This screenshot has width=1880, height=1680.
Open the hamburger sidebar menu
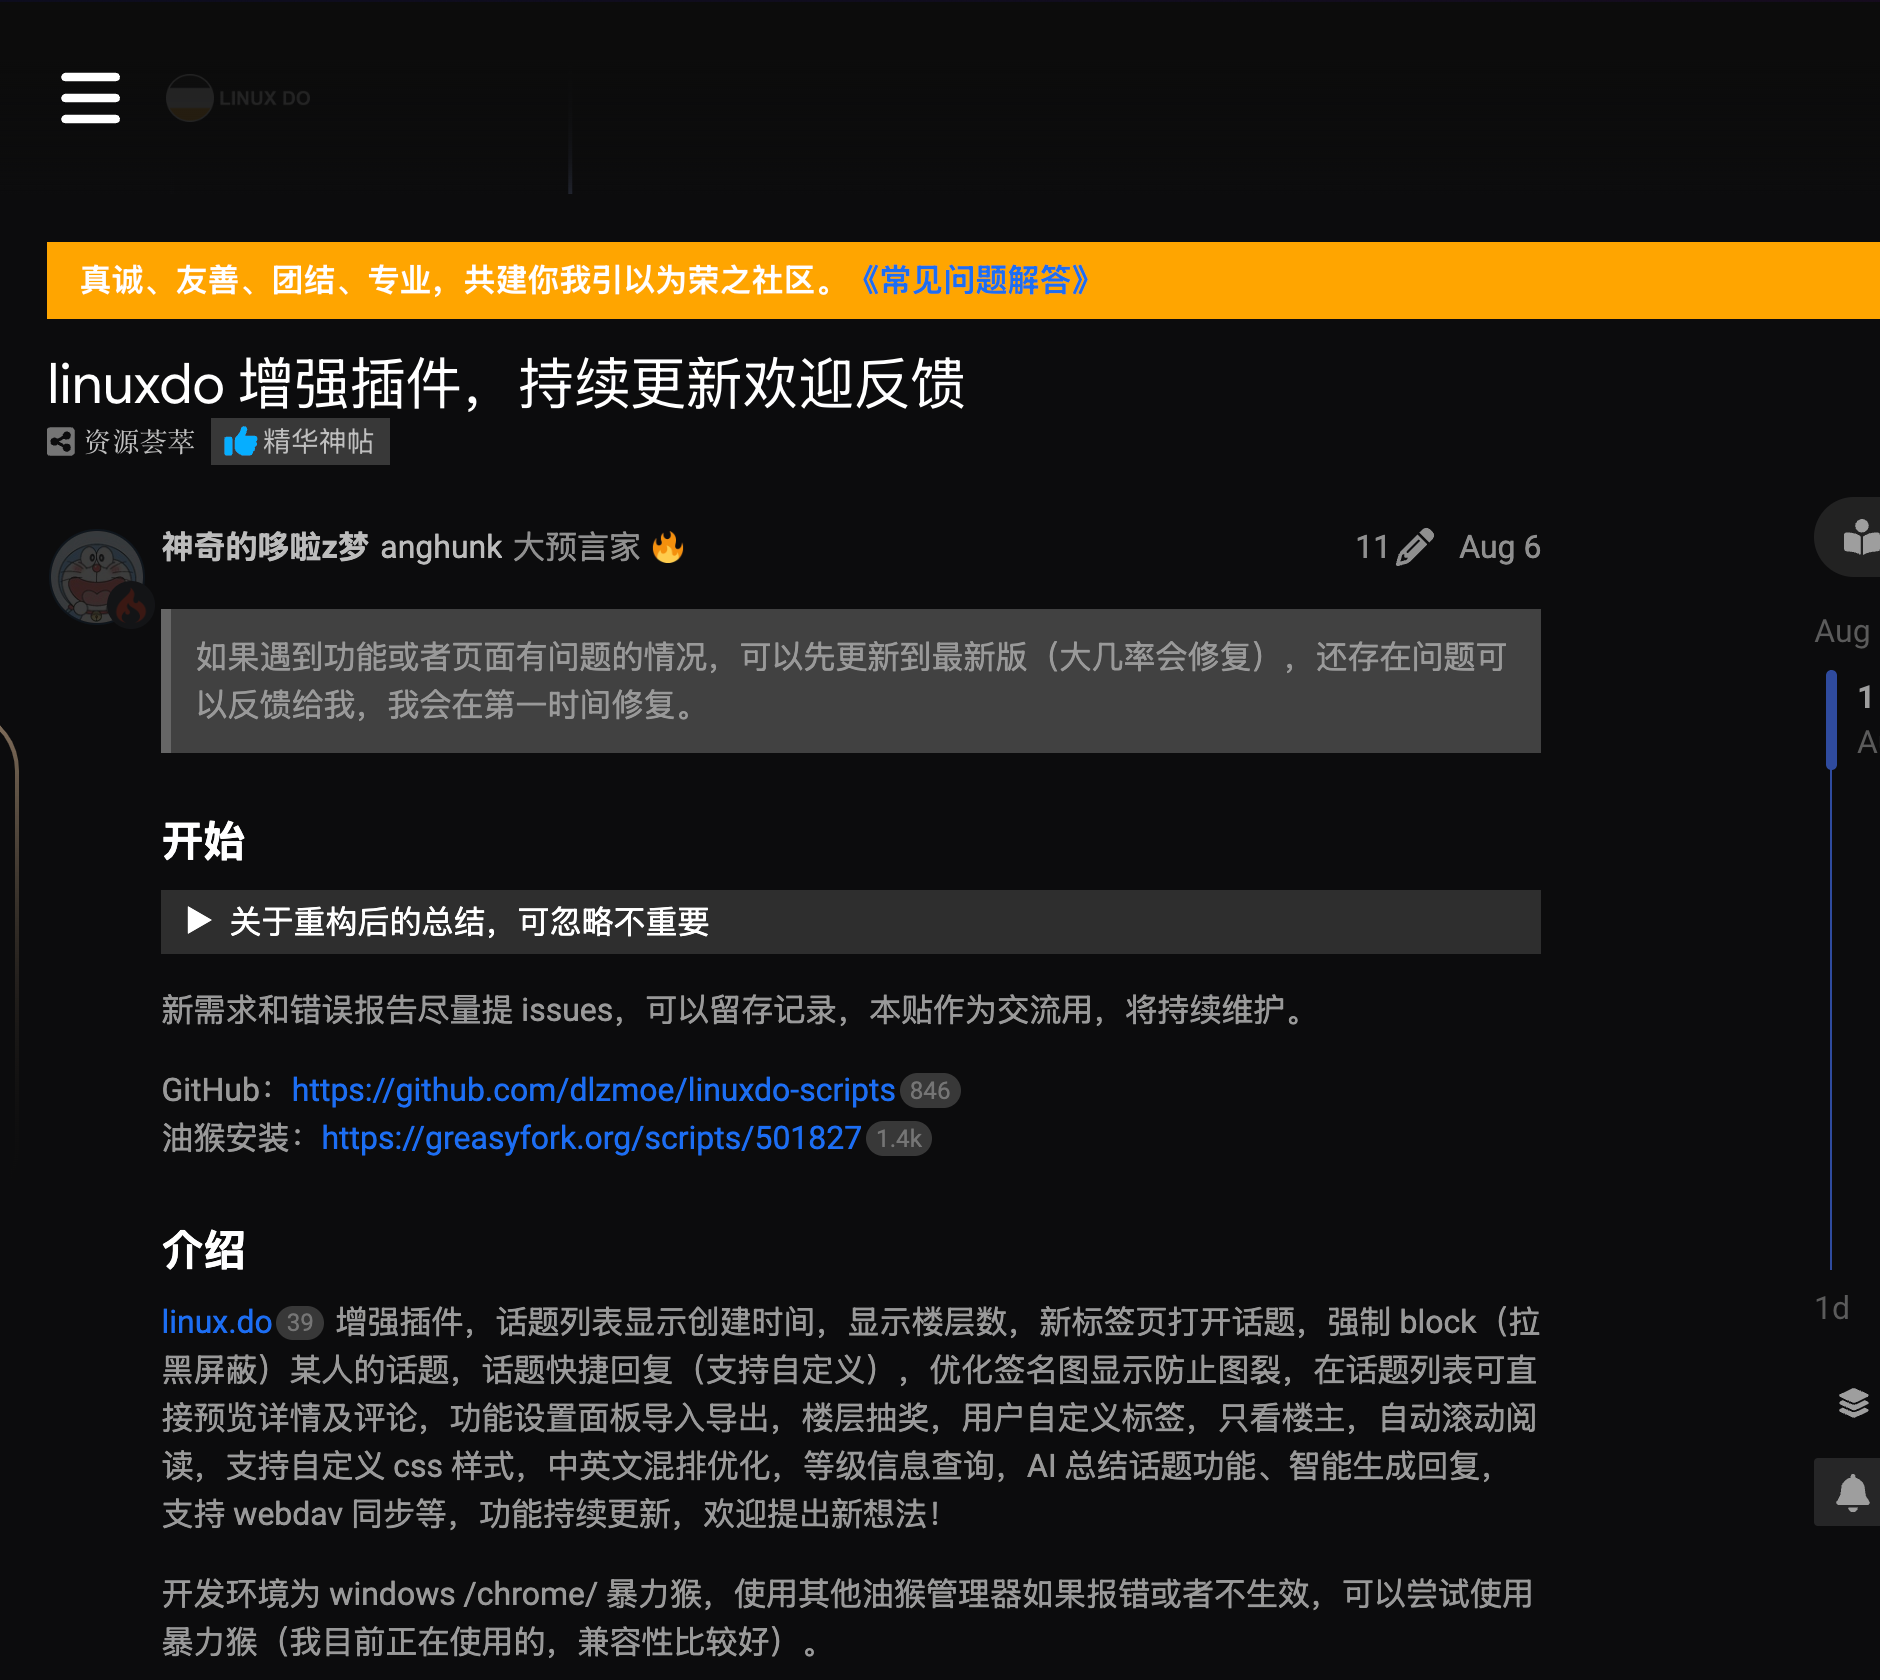click(x=90, y=97)
